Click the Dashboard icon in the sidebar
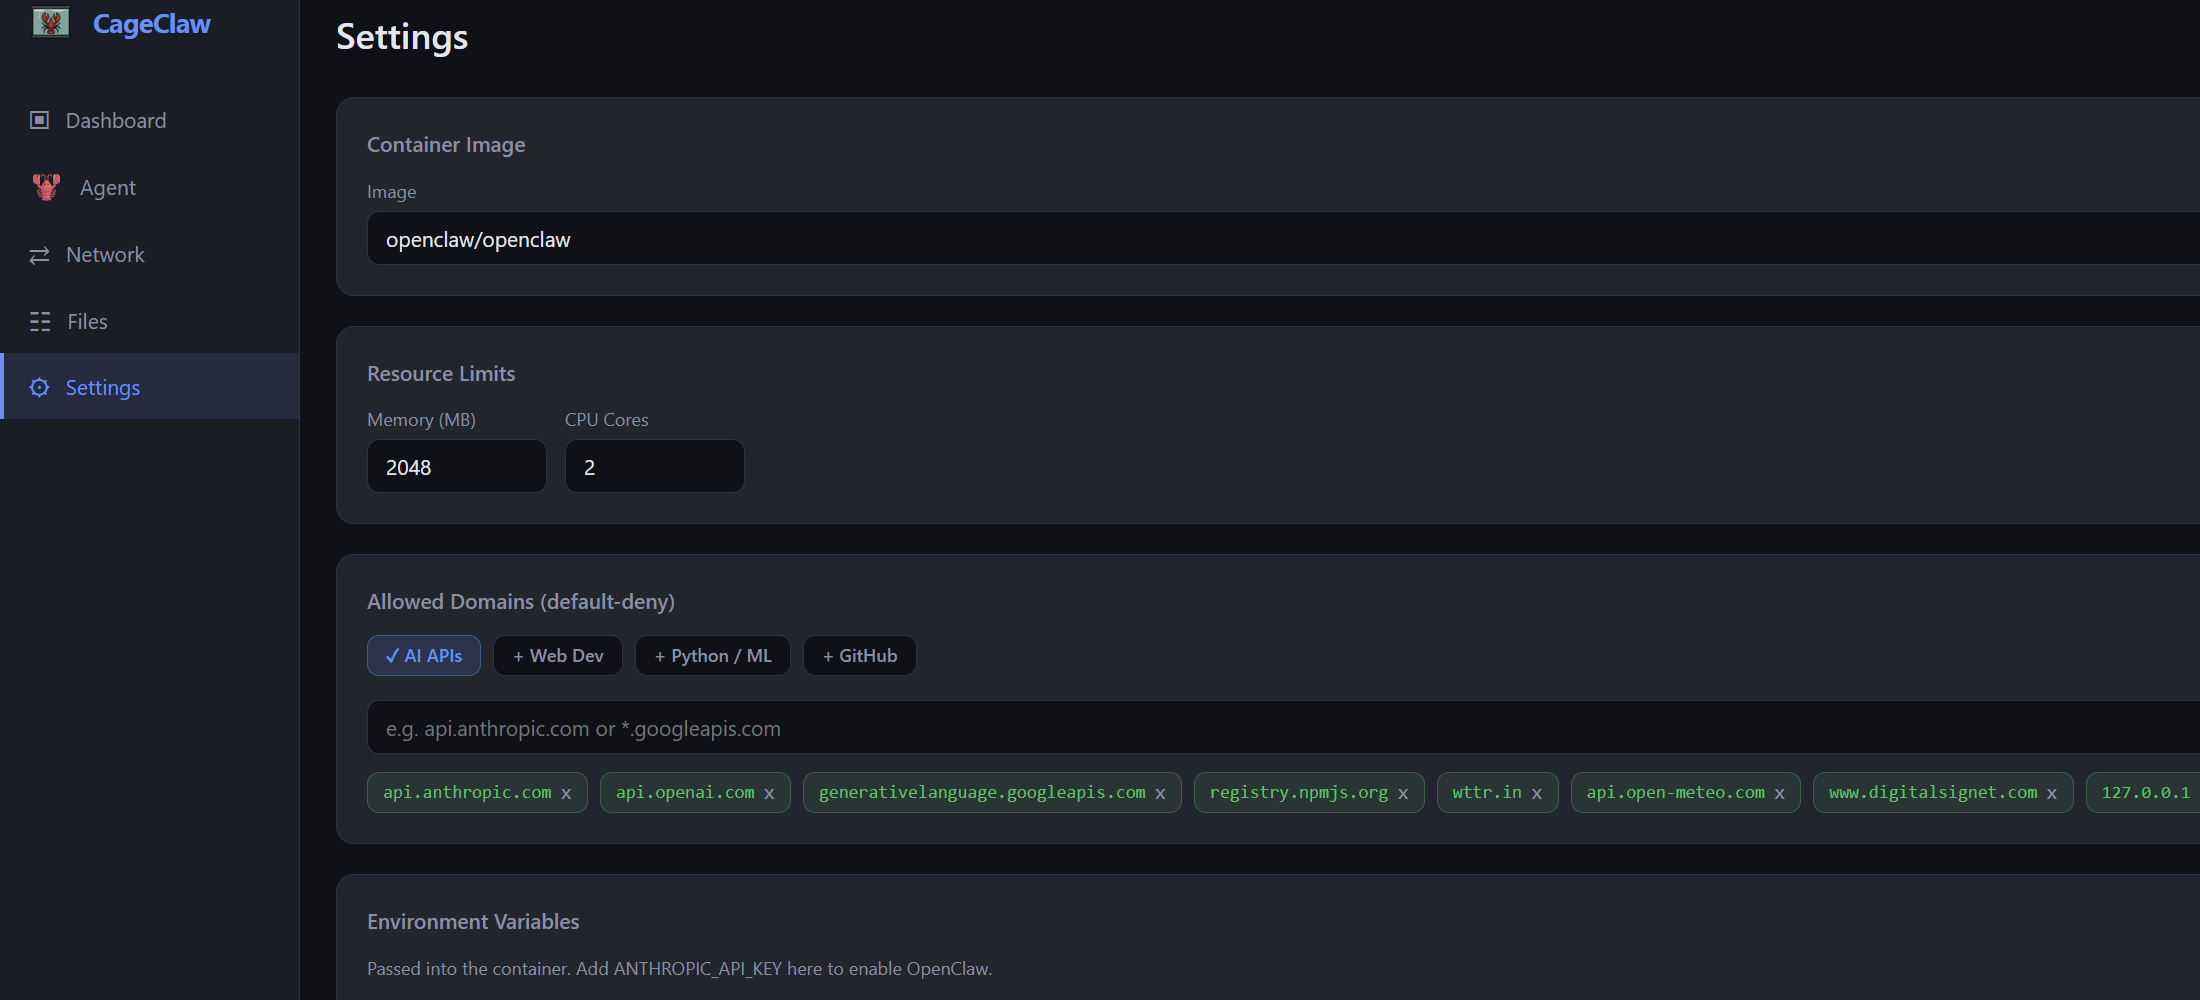The image size is (2200, 1000). pyautogui.click(x=39, y=119)
